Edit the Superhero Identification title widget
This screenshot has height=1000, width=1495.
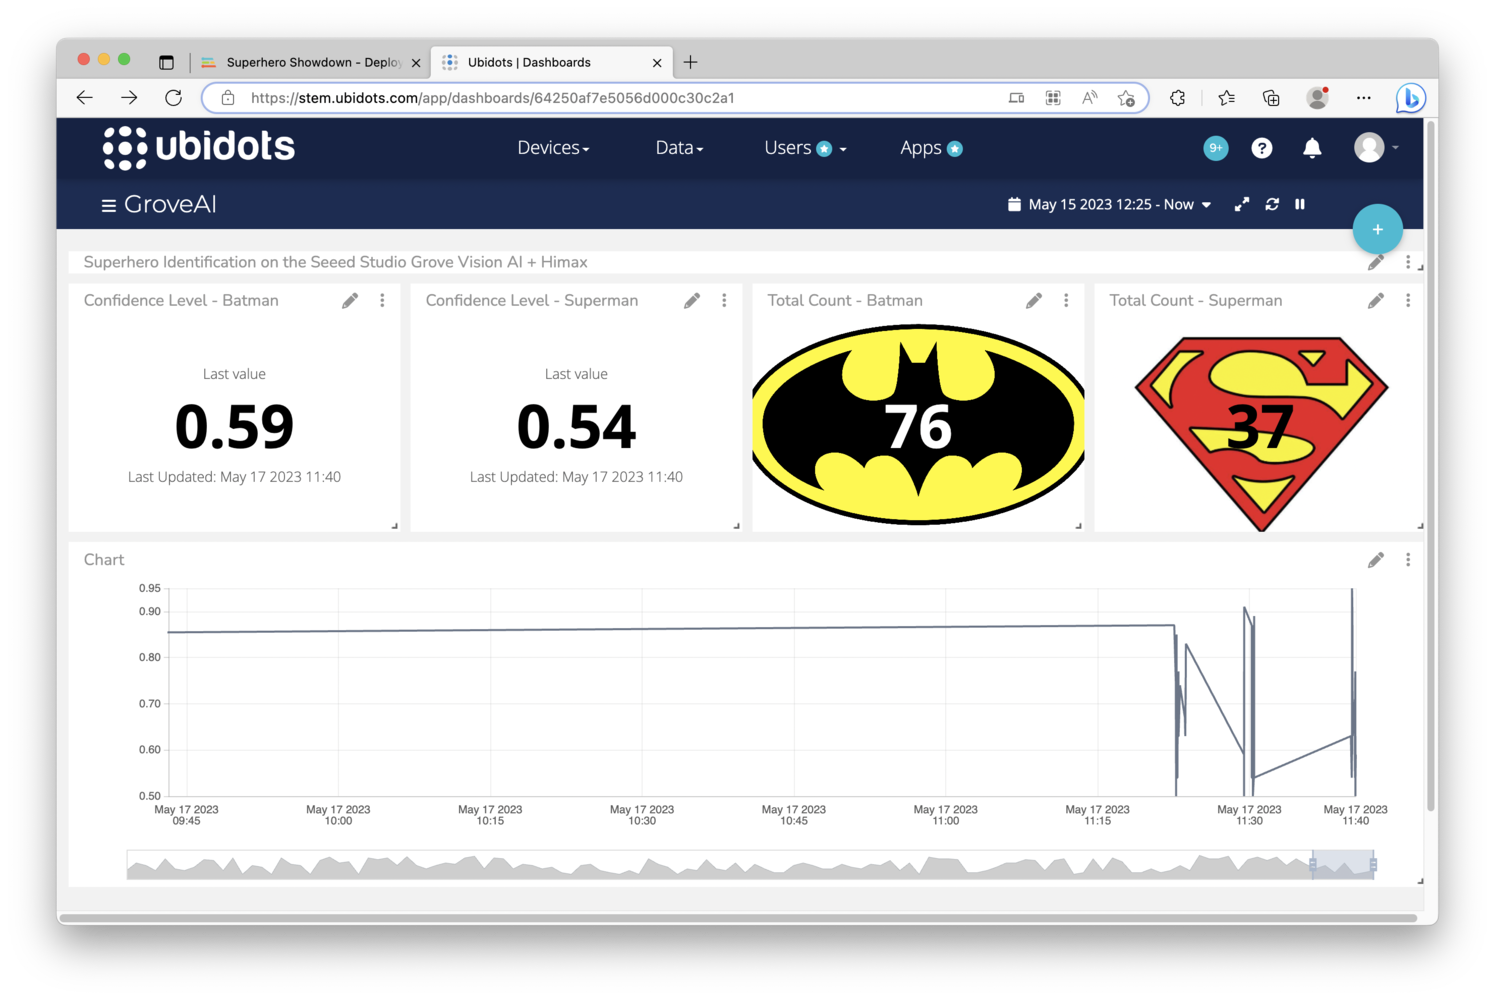[1376, 262]
